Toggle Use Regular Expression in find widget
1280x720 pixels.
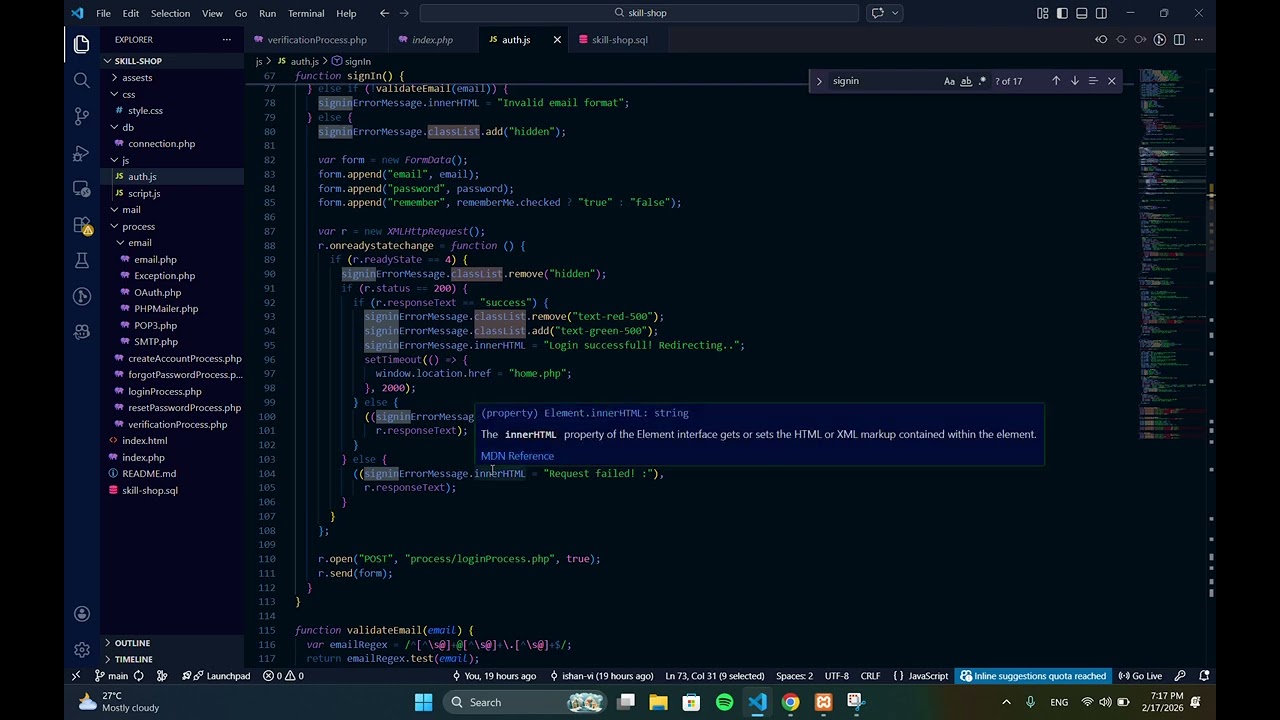(982, 81)
